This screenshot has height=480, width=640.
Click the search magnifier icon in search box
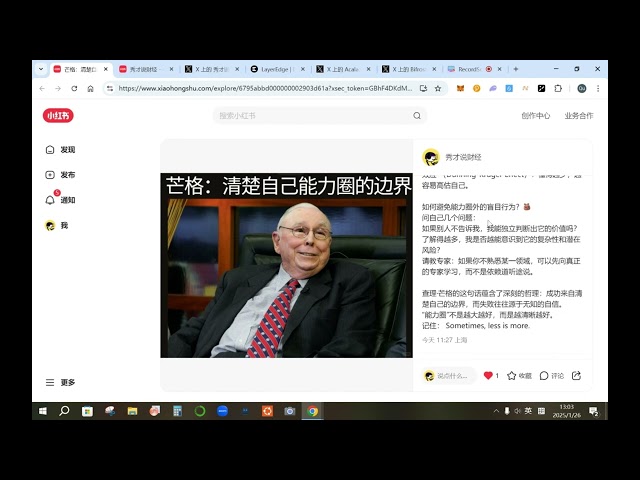pos(417,116)
